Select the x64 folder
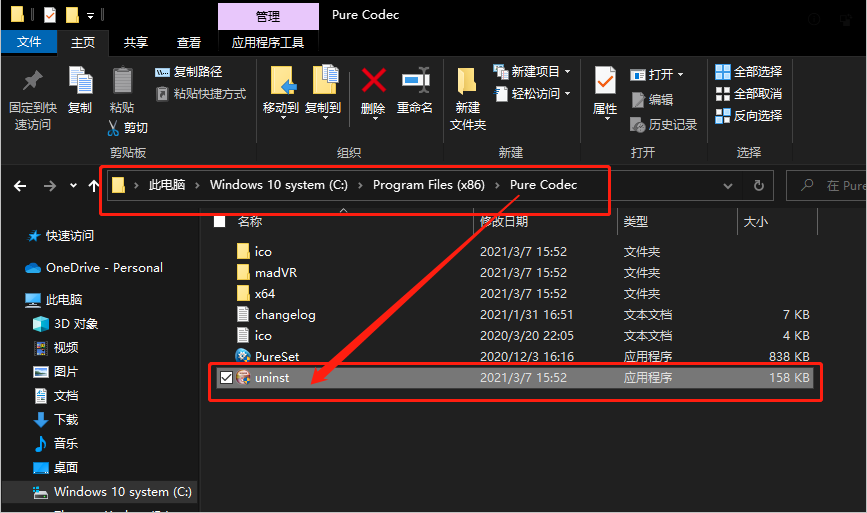Image resolution: width=867 pixels, height=513 pixels. point(256,294)
